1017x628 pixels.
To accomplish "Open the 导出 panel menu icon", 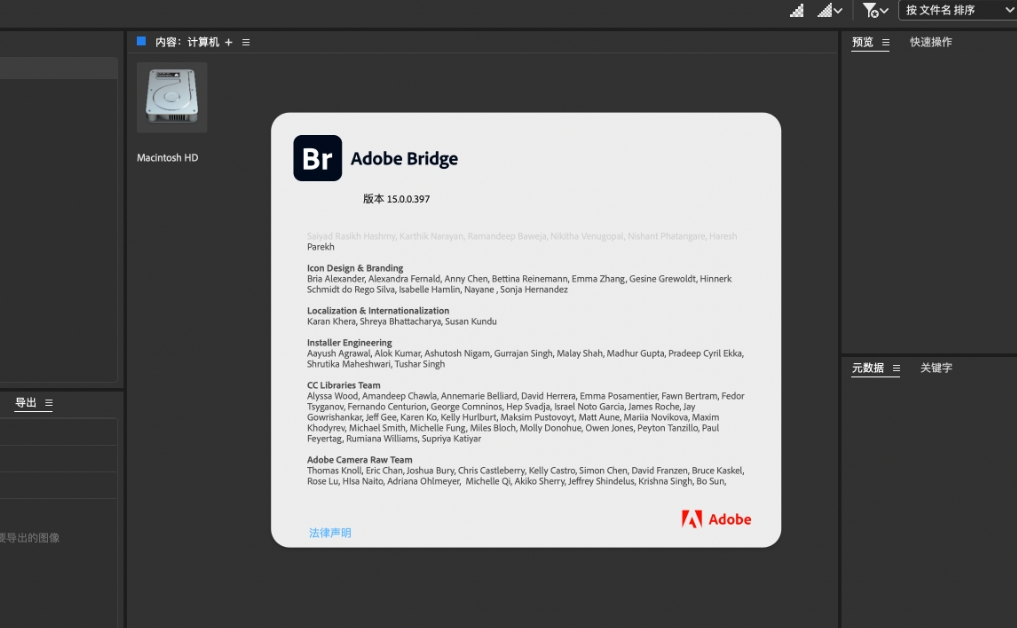I will pos(49,403).
